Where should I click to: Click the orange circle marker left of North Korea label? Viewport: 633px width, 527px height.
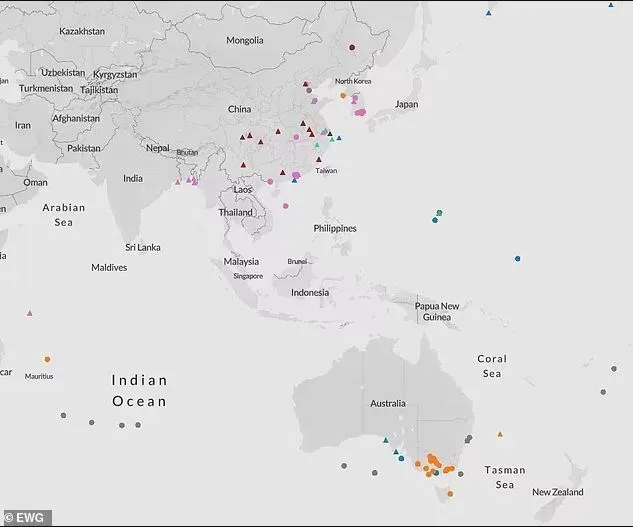(343, 96)
